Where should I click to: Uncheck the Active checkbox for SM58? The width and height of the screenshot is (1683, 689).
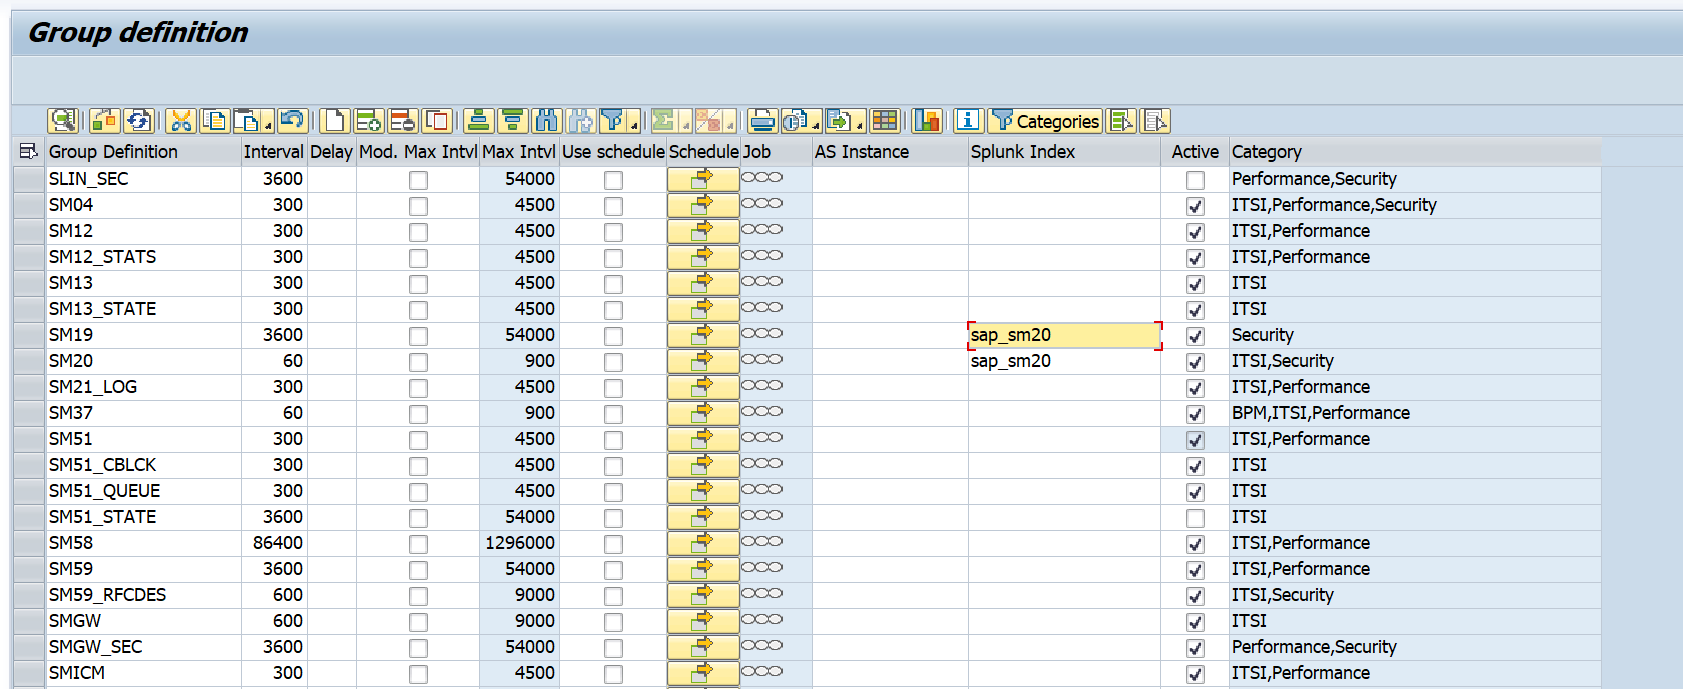(1195, 544)
